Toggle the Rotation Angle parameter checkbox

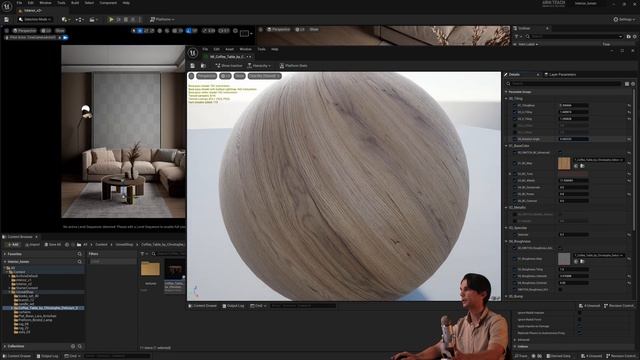point(515,139)
